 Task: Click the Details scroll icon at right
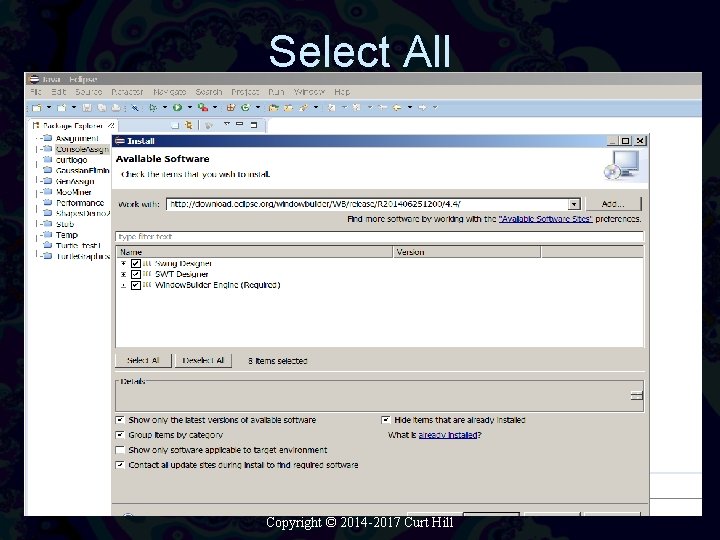(x=636, y=395)
